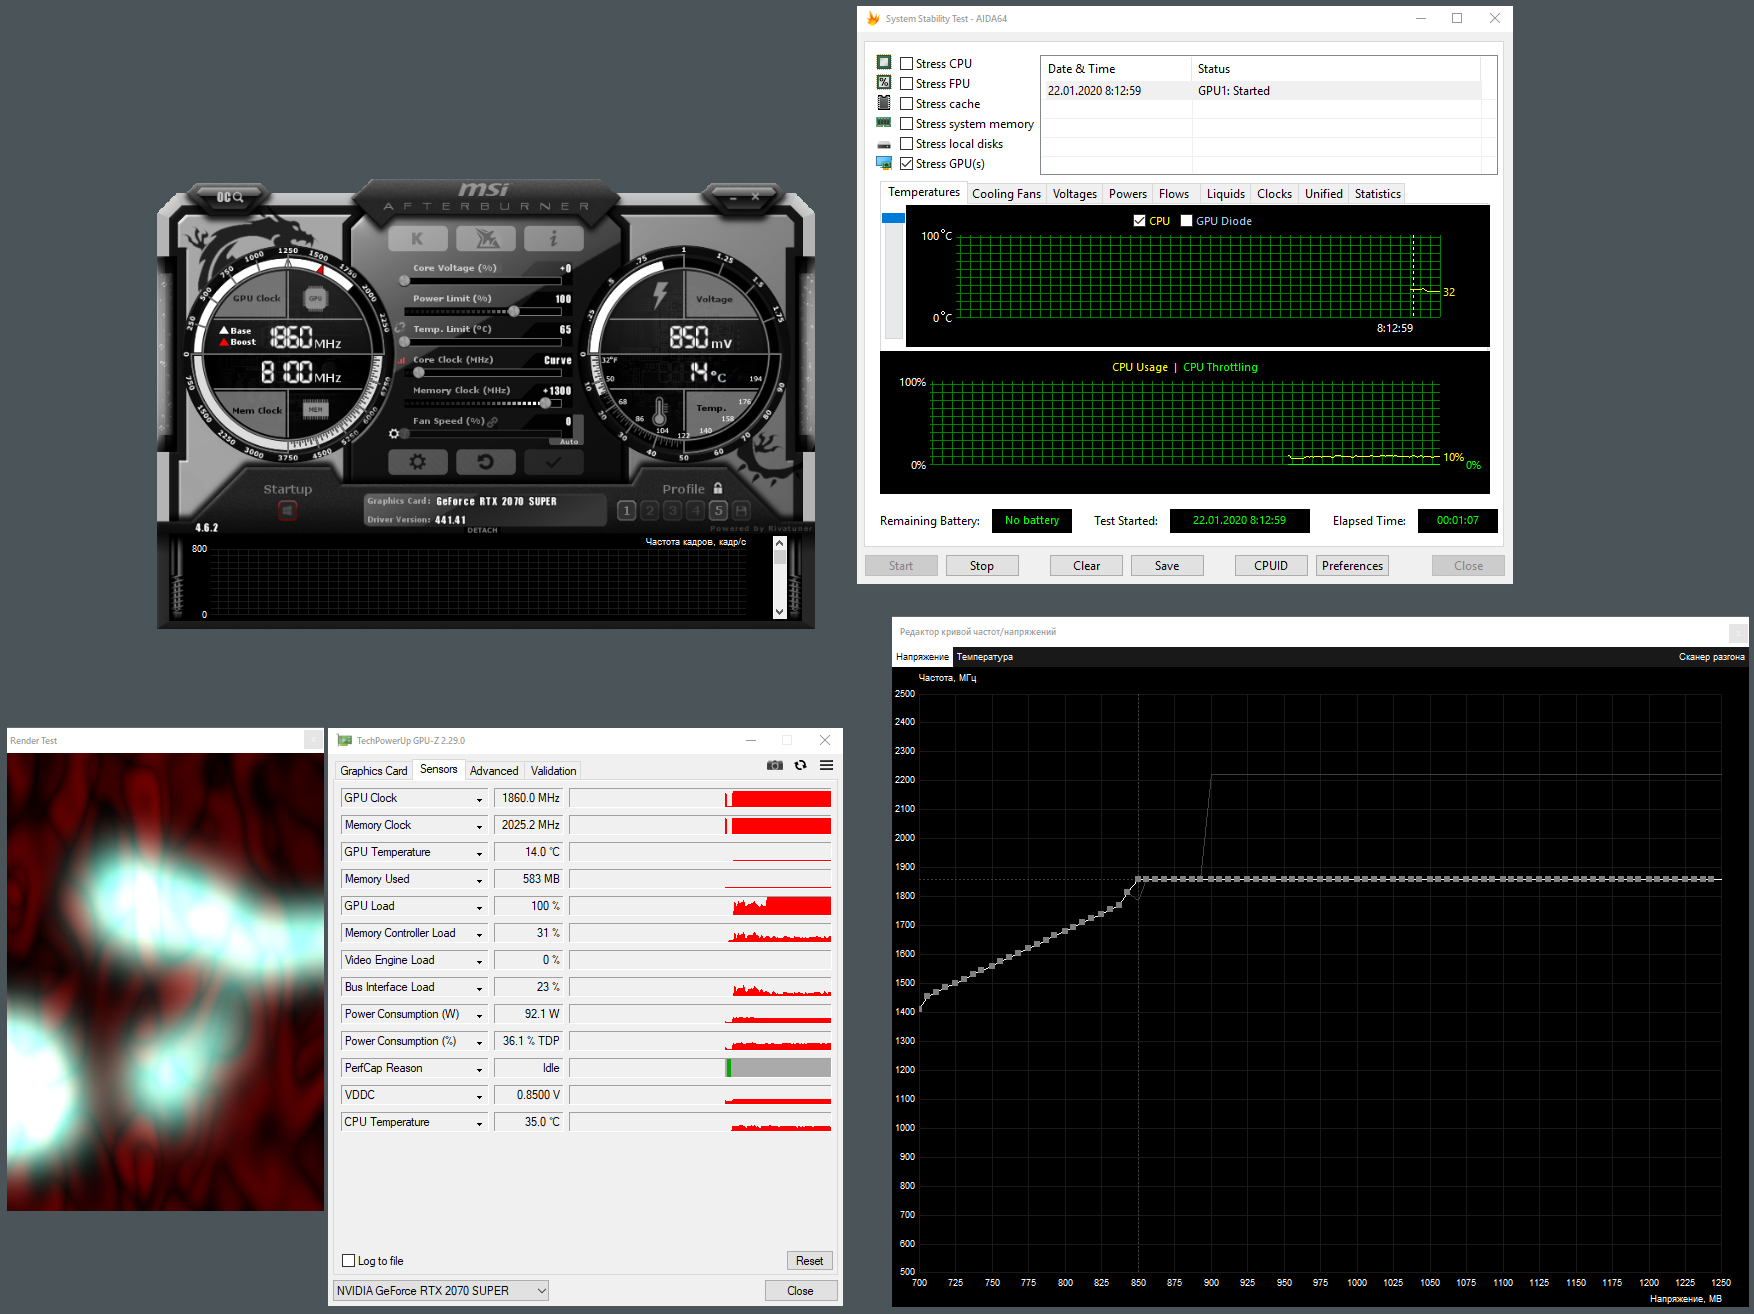Toggle the Windows startup icon in Afterburner

click(x=287, y=511)
